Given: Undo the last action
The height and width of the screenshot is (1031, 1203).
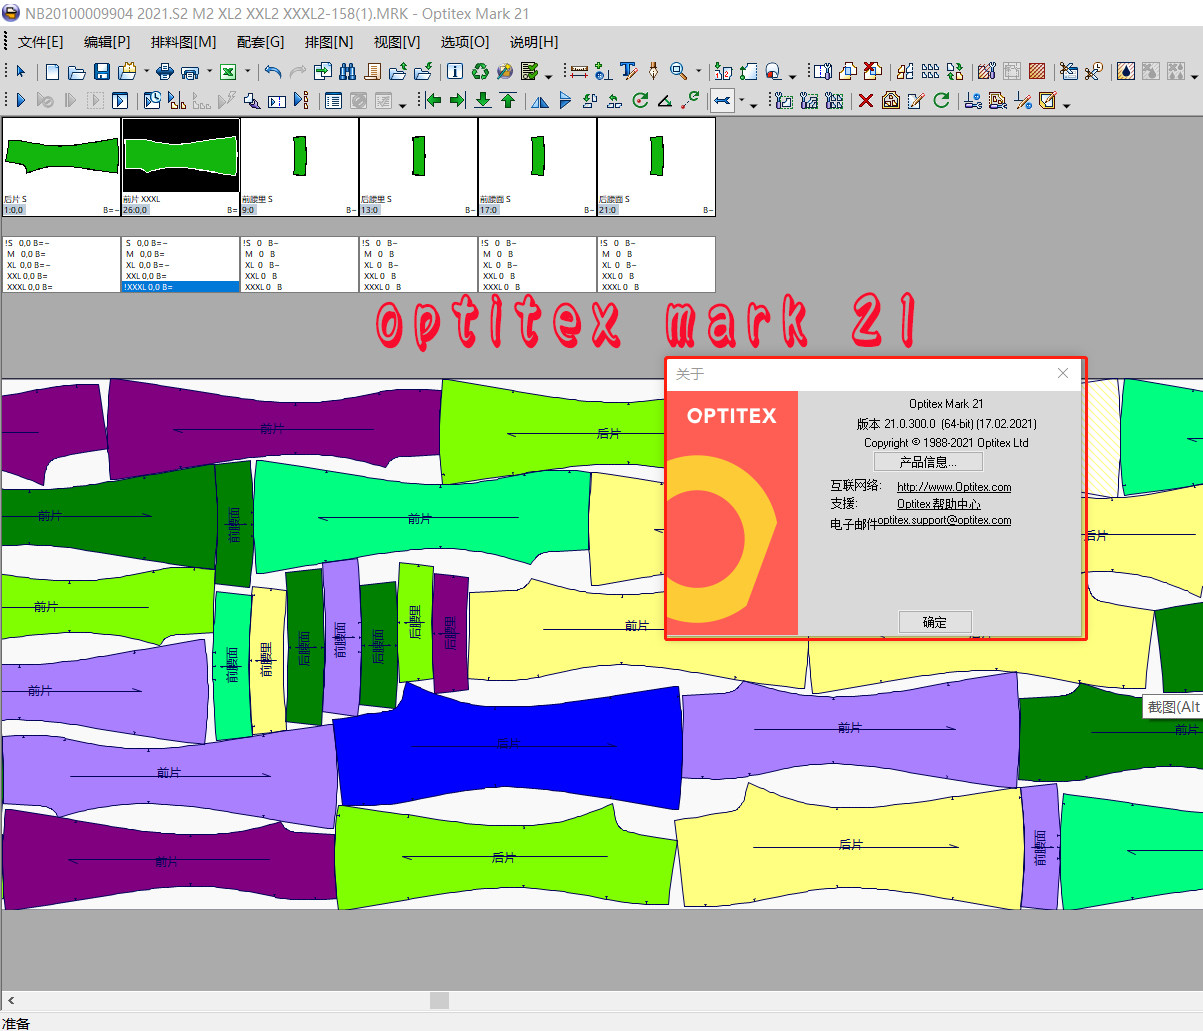Looking at the screenshot, I should [272, 71].
